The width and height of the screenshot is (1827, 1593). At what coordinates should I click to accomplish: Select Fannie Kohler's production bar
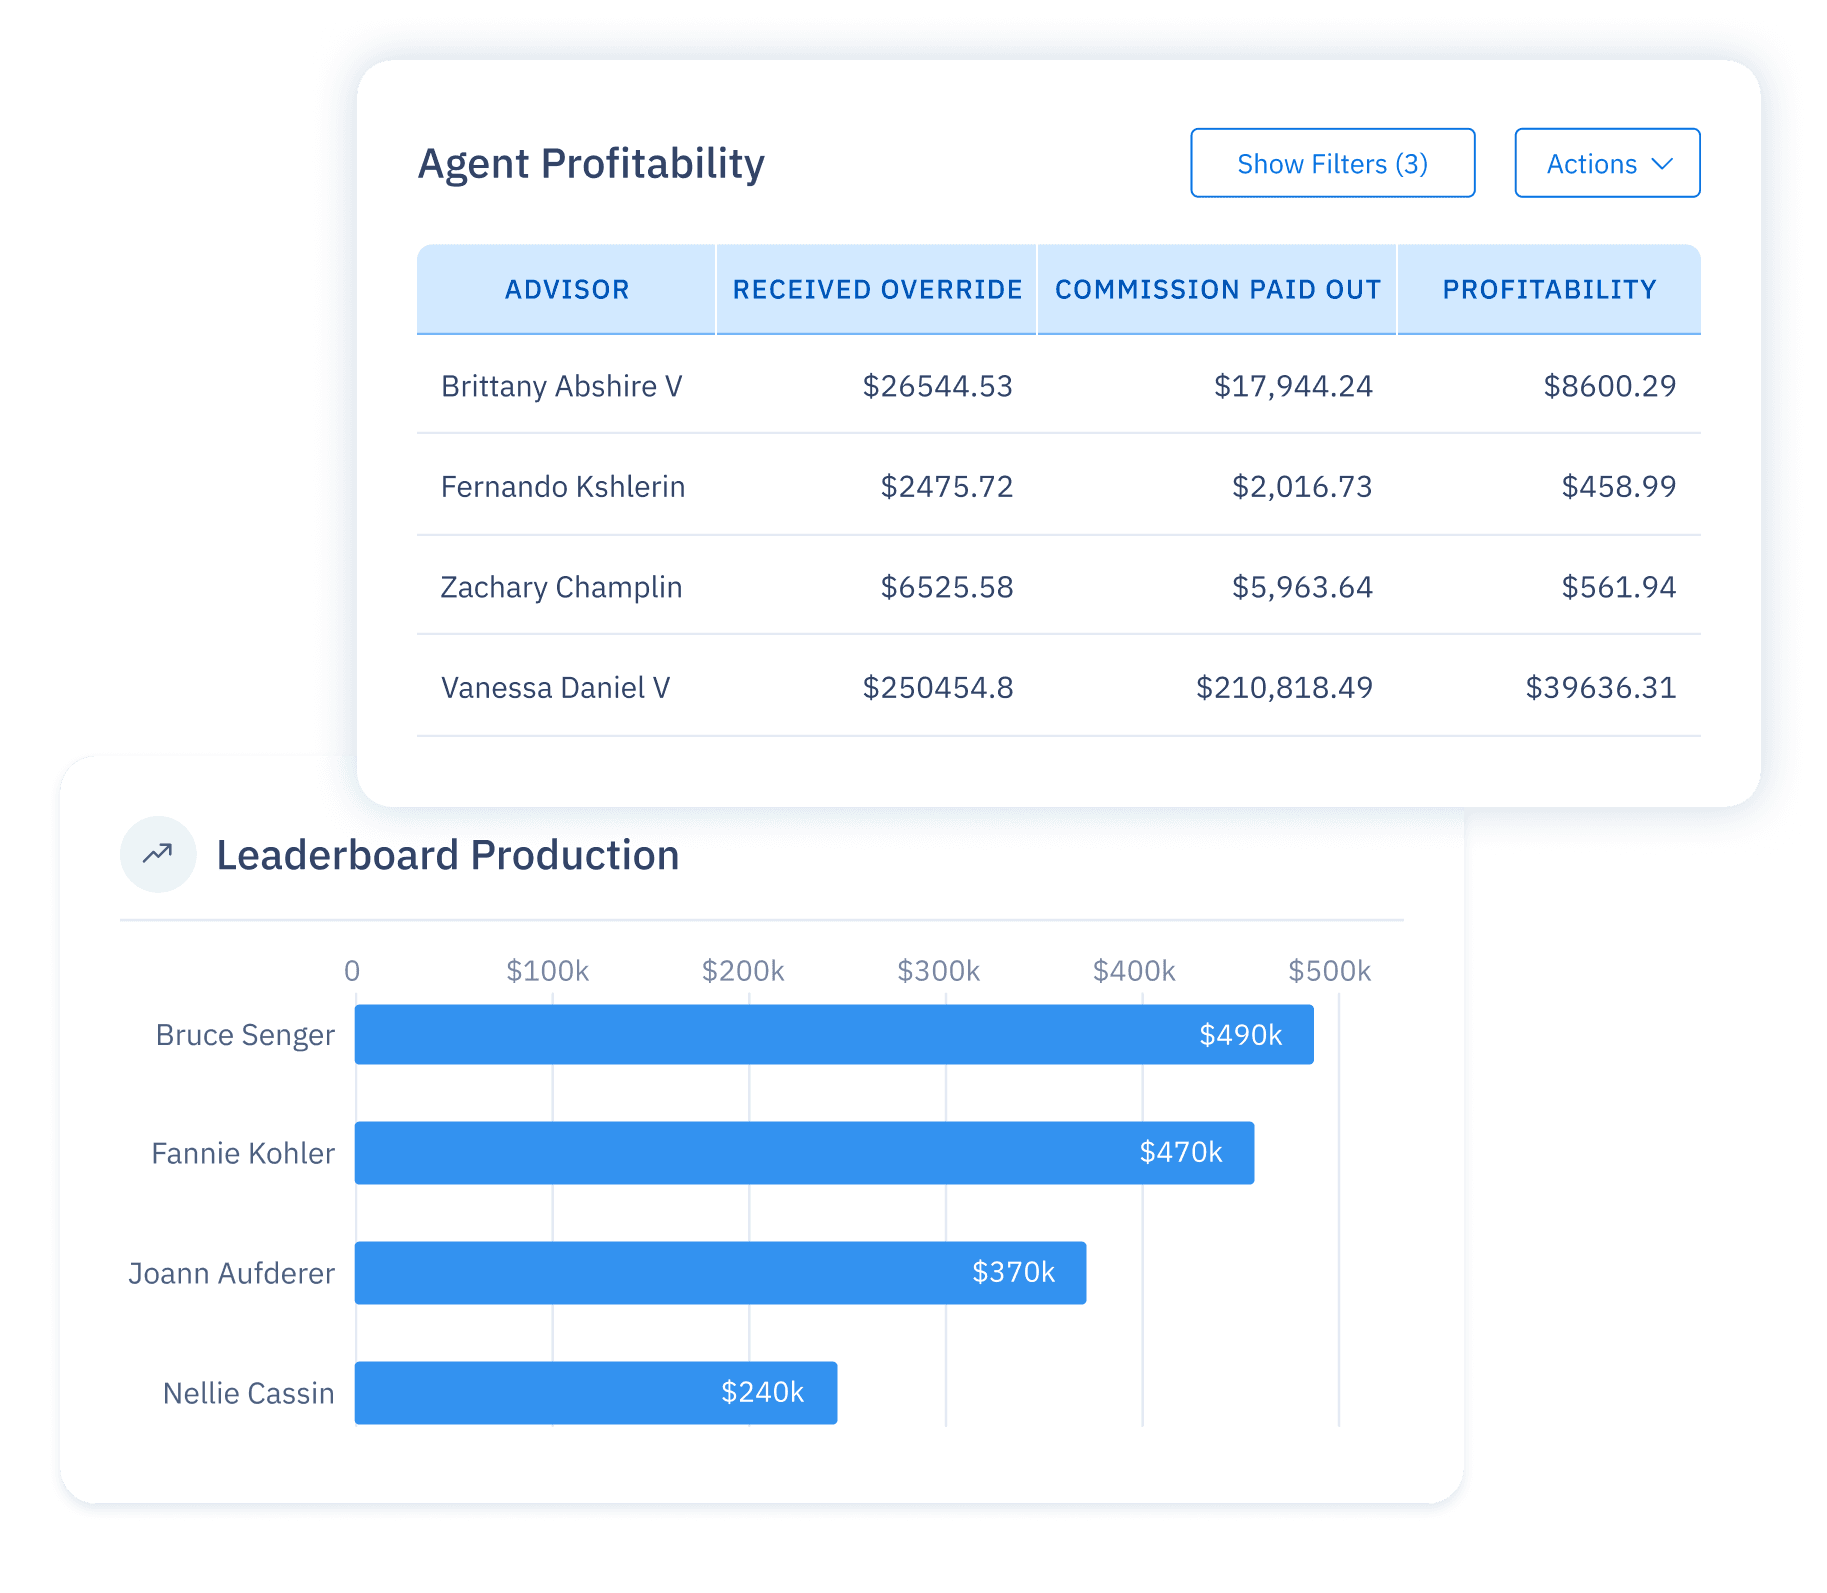802,1154
